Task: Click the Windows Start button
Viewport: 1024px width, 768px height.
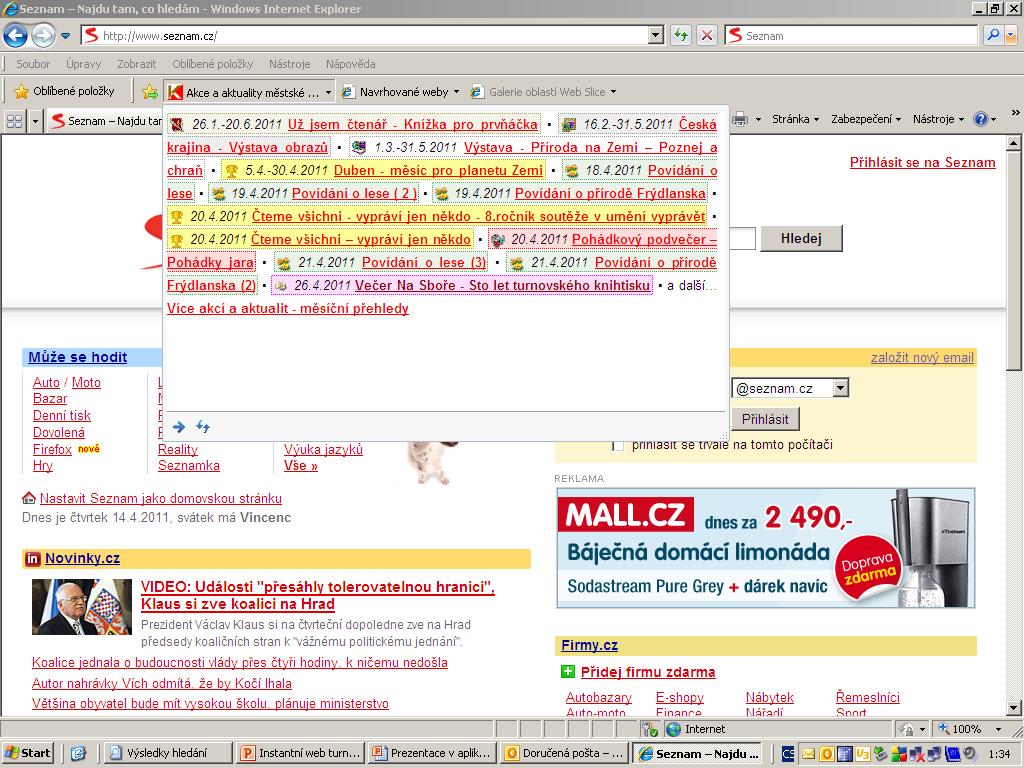Action: point(27,753)
